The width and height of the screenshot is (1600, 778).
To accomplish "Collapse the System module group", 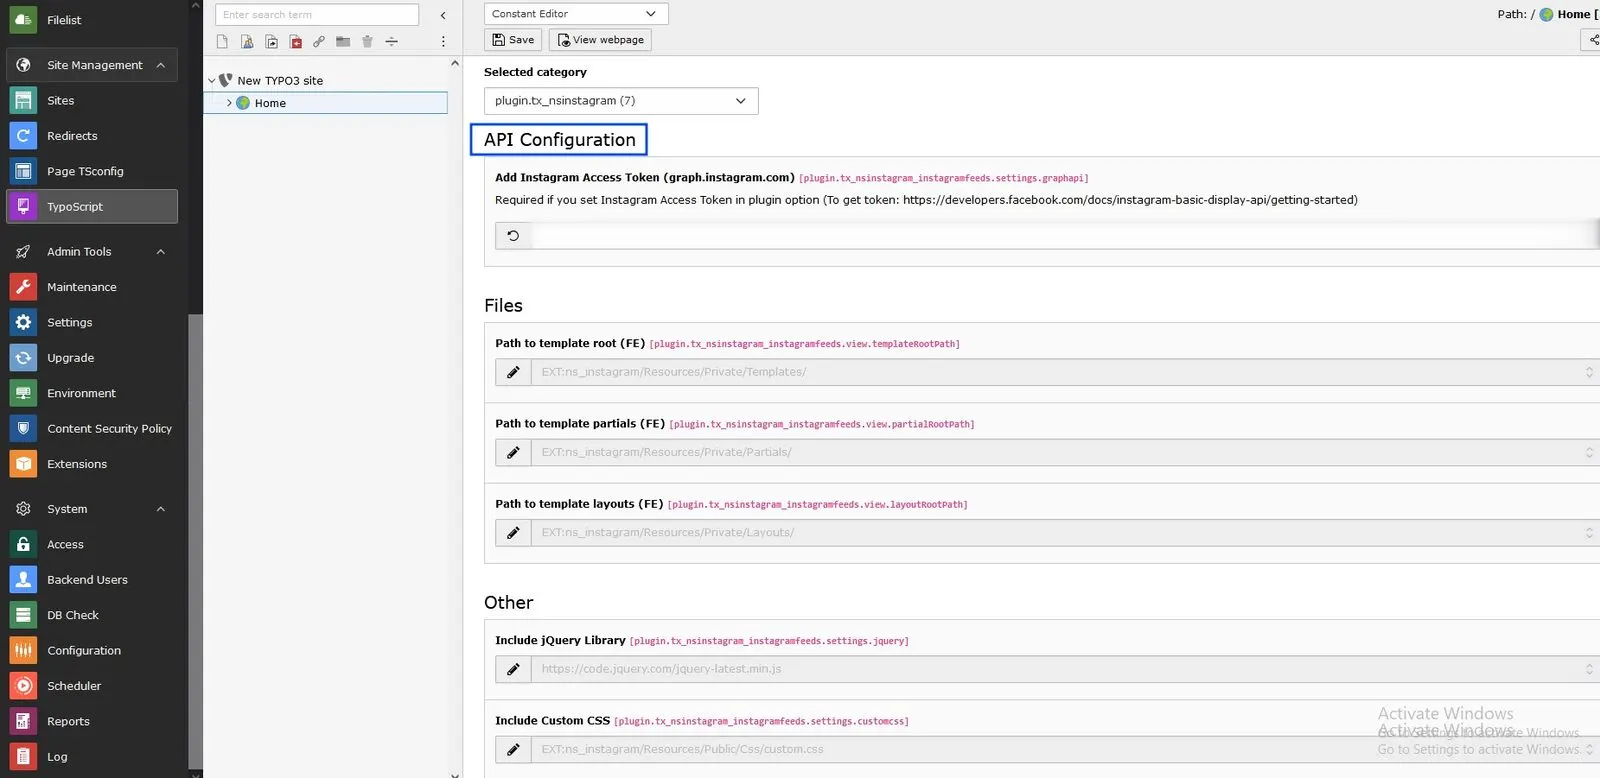I will pyautogui.click(x=160, y=509).
